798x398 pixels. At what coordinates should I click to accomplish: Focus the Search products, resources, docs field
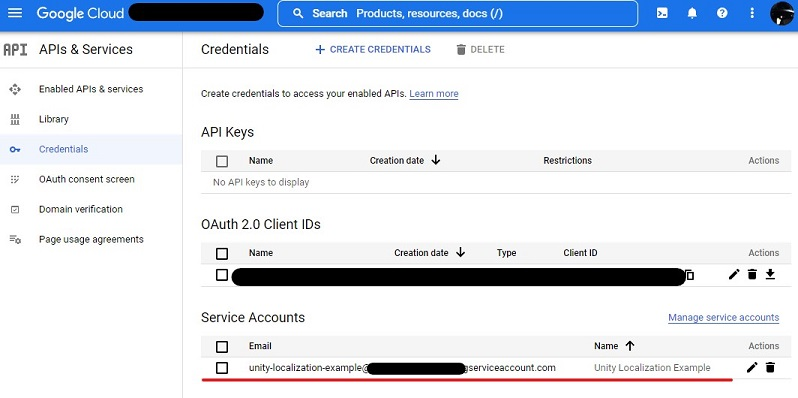tap(457, 13)
